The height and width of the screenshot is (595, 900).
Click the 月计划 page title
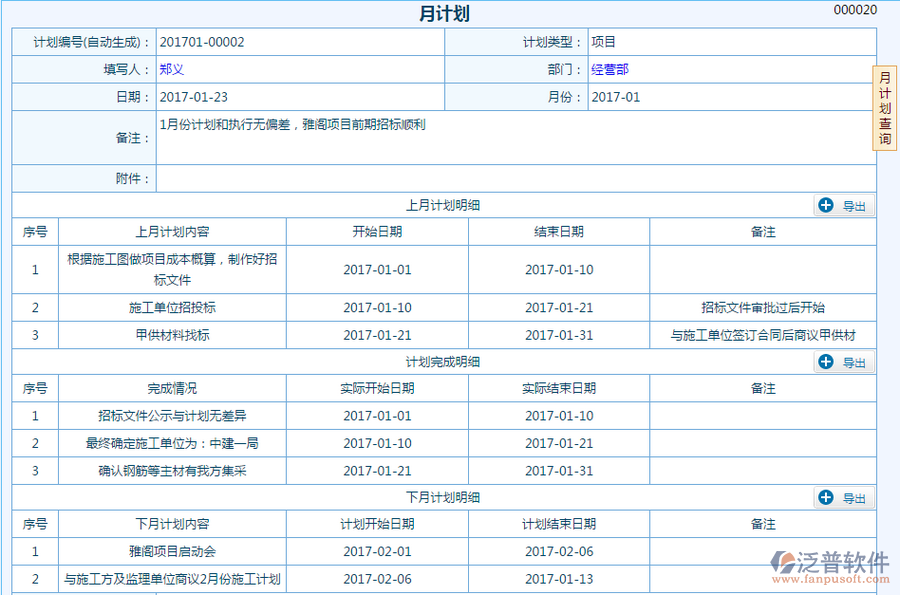click(x=444, y=14)
